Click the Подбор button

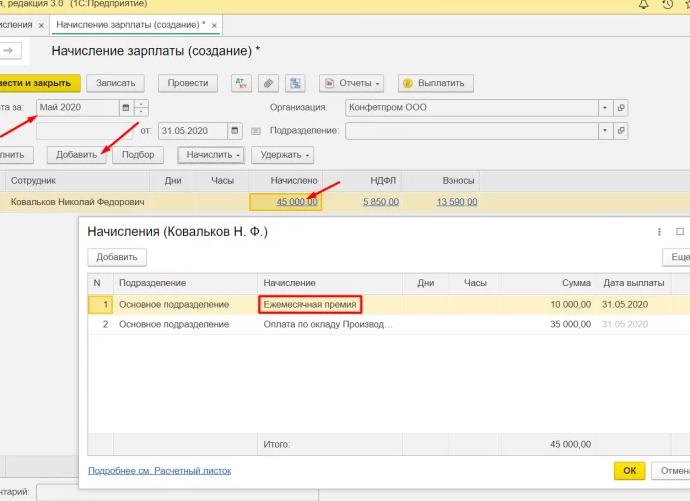tap(138, 155)
